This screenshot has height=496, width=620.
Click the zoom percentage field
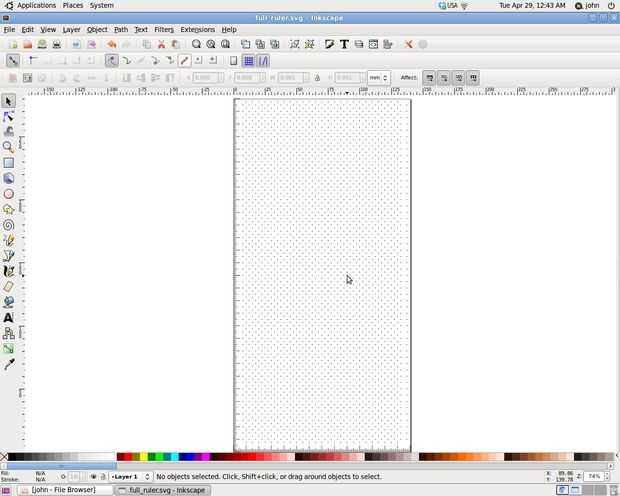click(594, 476)
